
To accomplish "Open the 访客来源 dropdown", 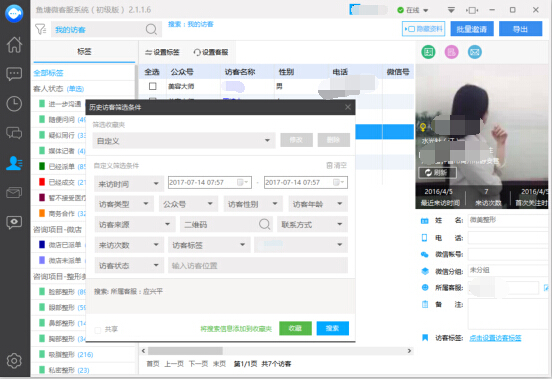I will coord(135,224).
